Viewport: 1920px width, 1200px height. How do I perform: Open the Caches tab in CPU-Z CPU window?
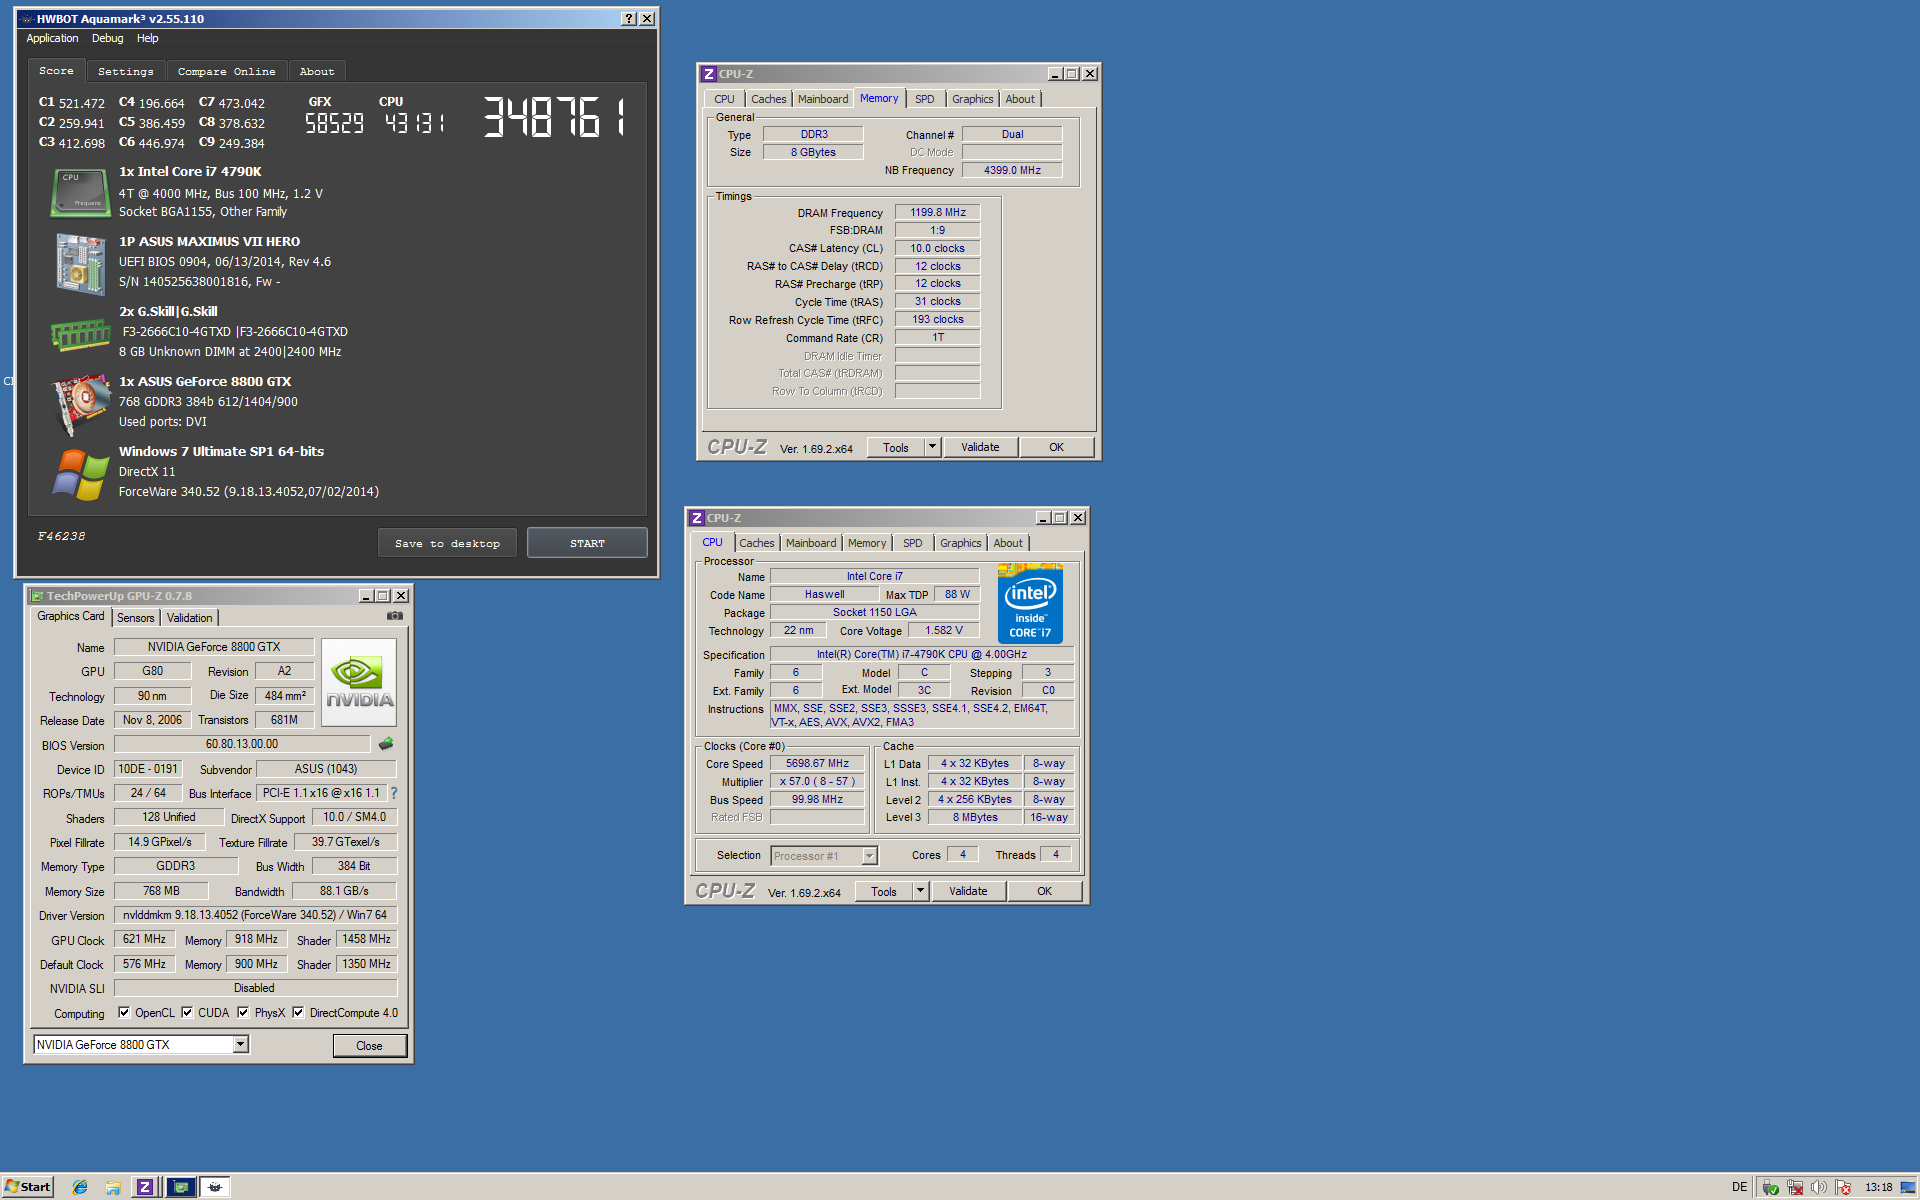coord(757,543)
